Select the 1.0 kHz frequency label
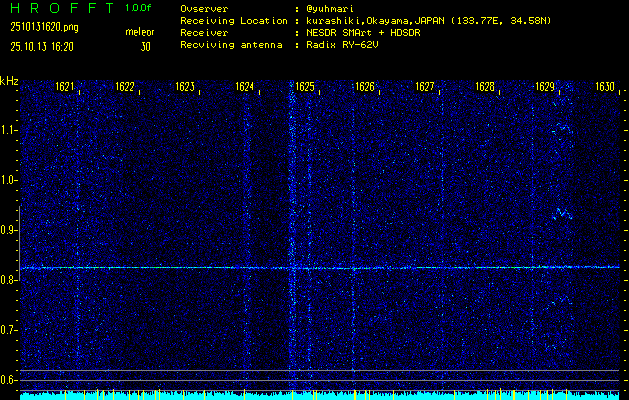The image size is (629, 400). 8,181
